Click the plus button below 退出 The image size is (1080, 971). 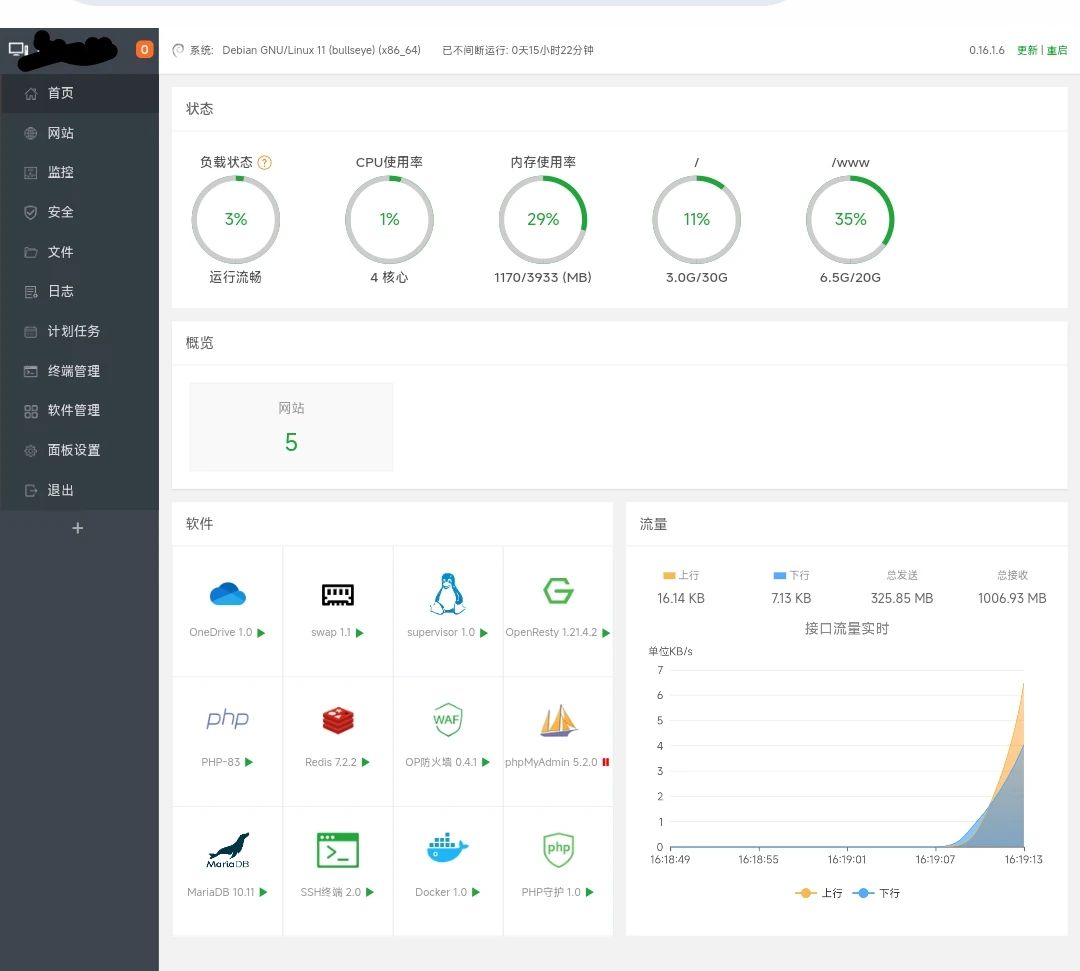point(78,528)
